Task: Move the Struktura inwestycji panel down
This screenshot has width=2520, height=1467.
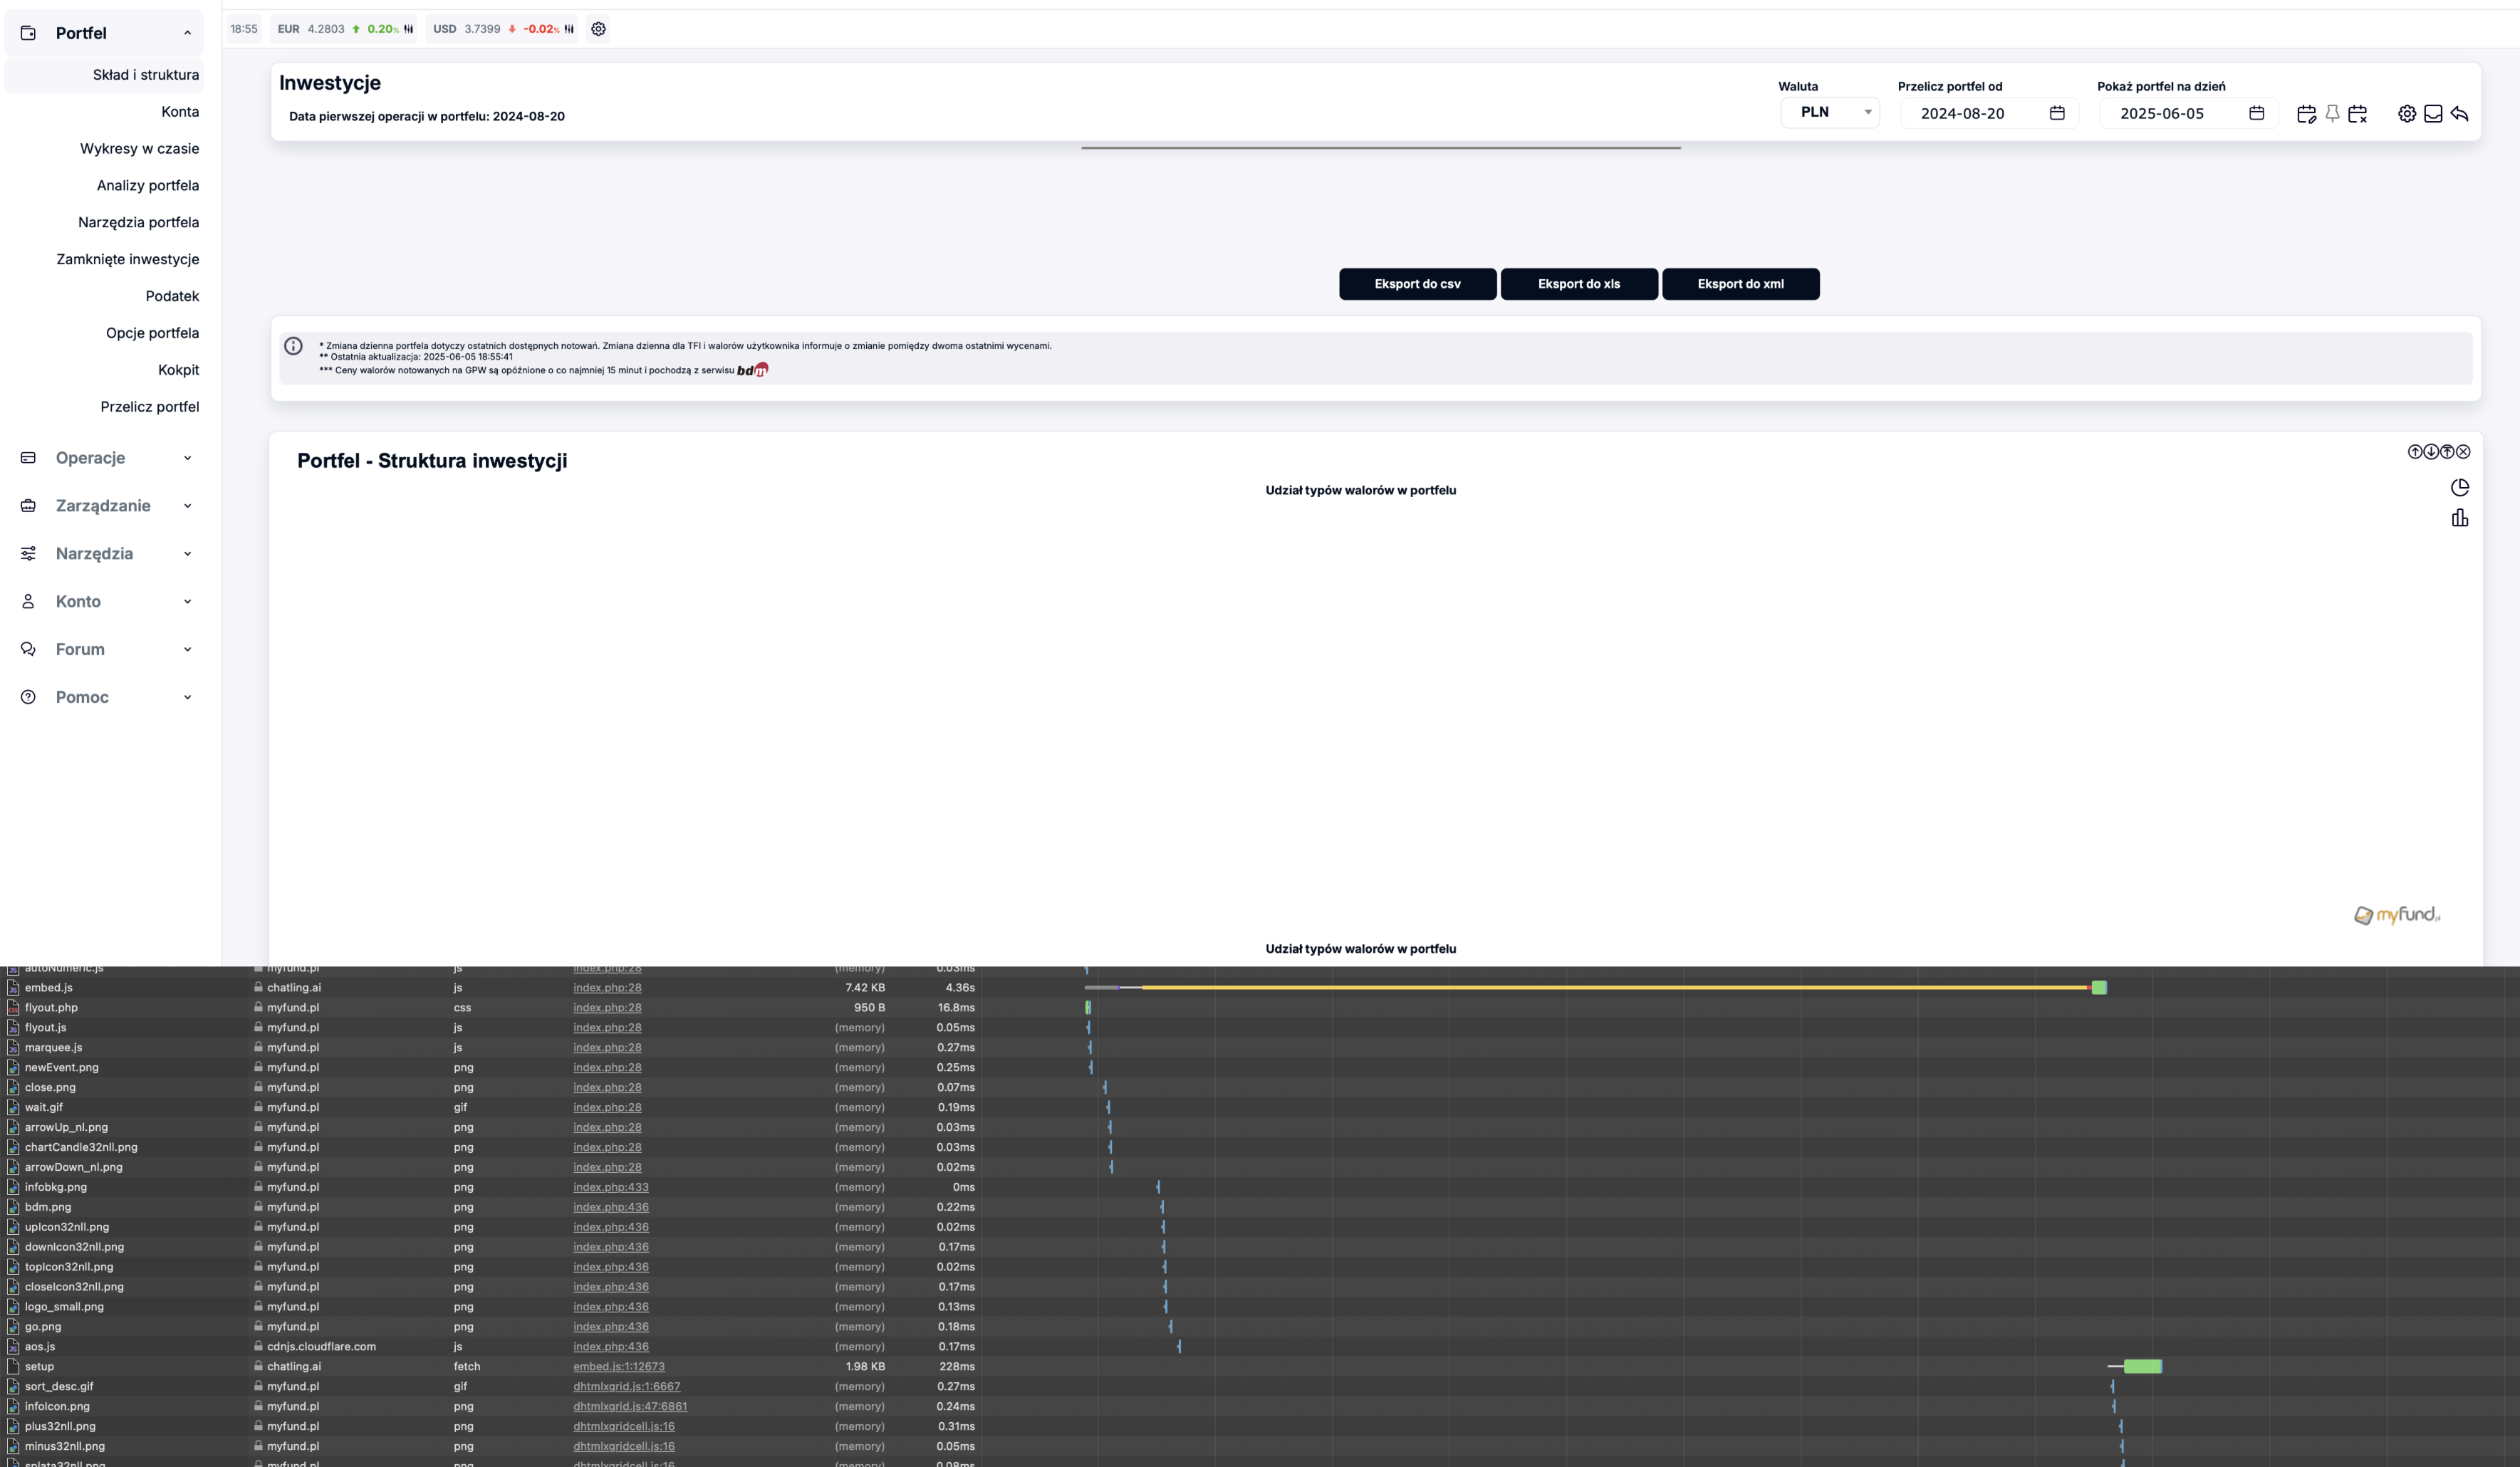Action: 2430,452
